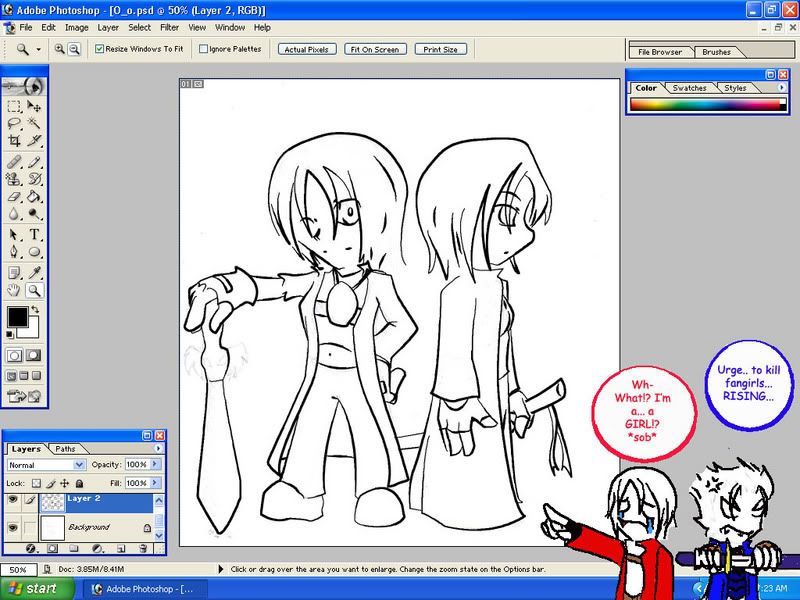Hide Layer 2 using its eye icon

[x=12, y=499]
